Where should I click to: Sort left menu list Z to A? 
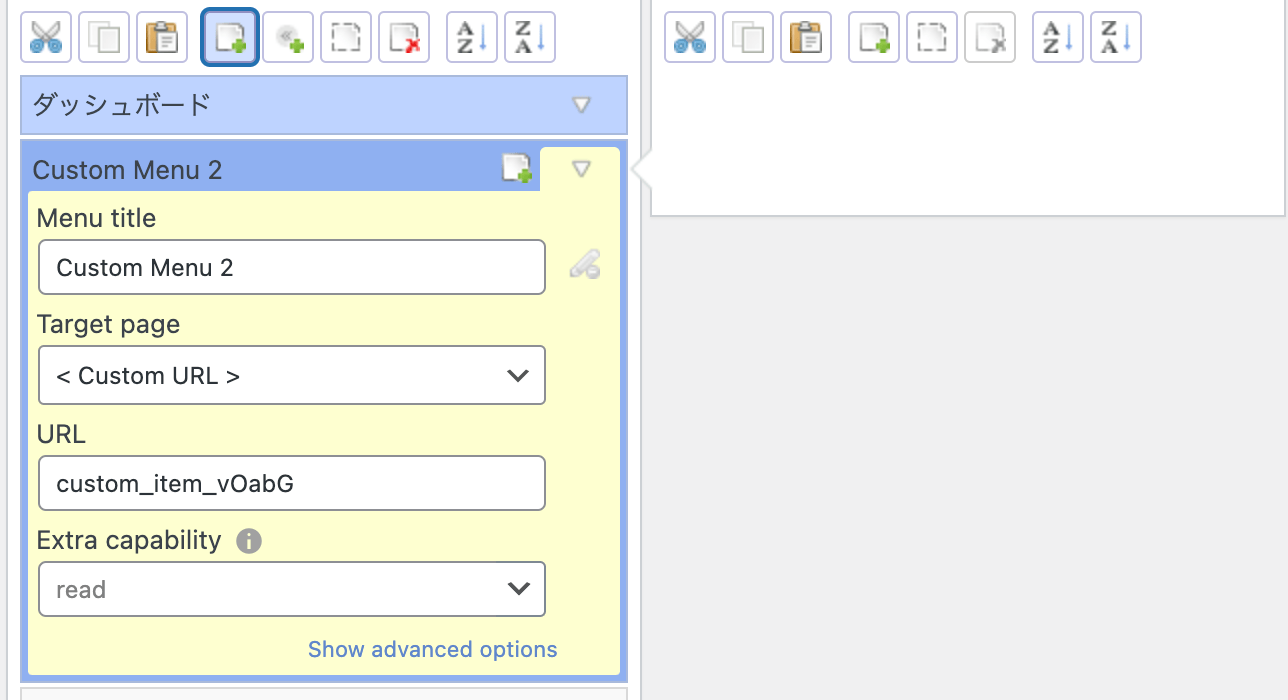point(530,38)
